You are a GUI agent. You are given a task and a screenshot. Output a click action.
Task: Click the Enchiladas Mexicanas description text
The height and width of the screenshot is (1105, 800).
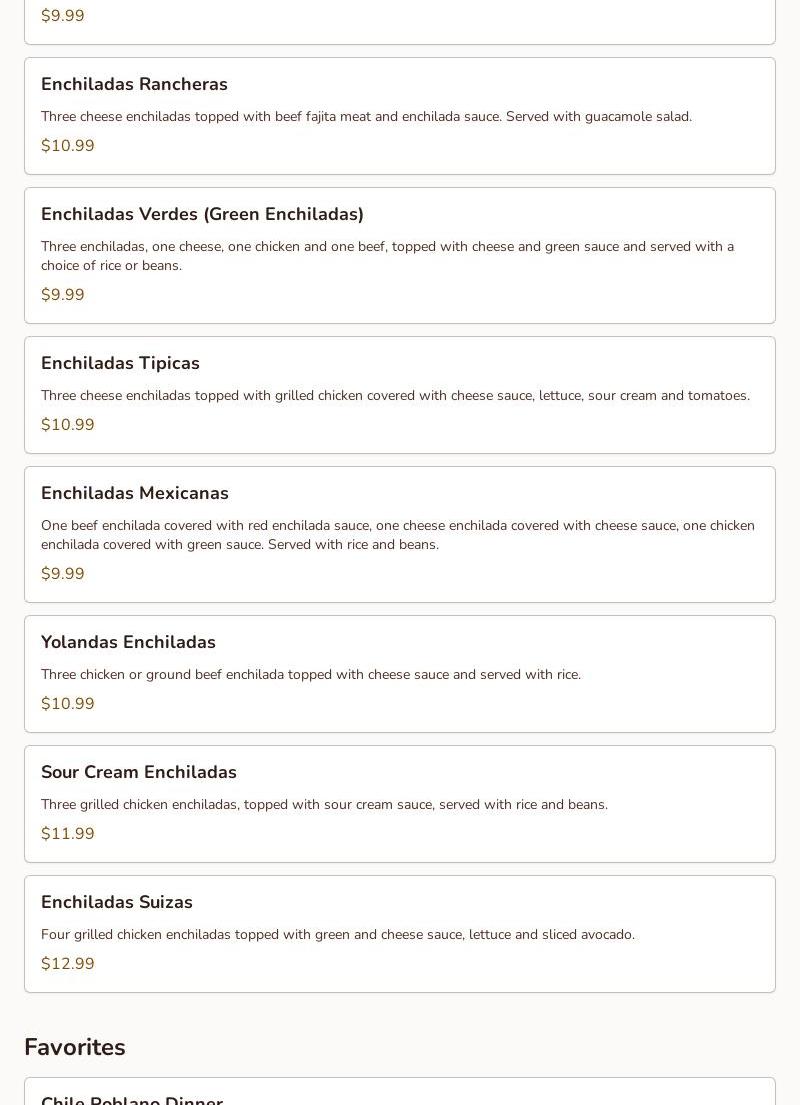[398, 534]
